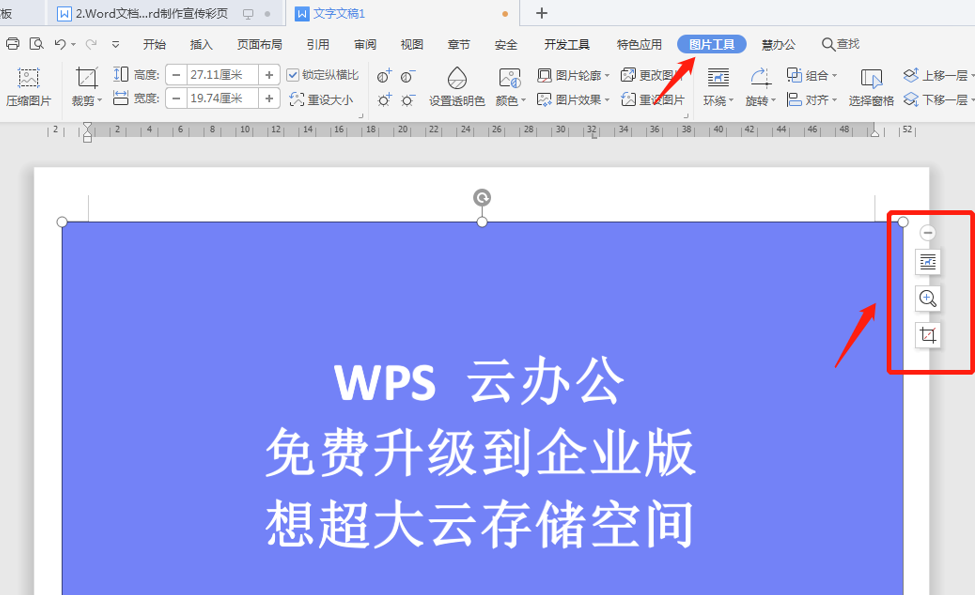975x595 pixels.
Task: Click the left indent marker on the ruler
Action: point(88,134)
